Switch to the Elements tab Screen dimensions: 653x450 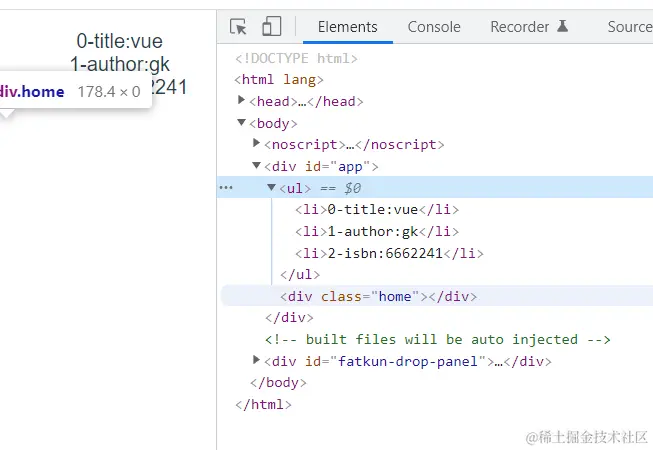348,27
